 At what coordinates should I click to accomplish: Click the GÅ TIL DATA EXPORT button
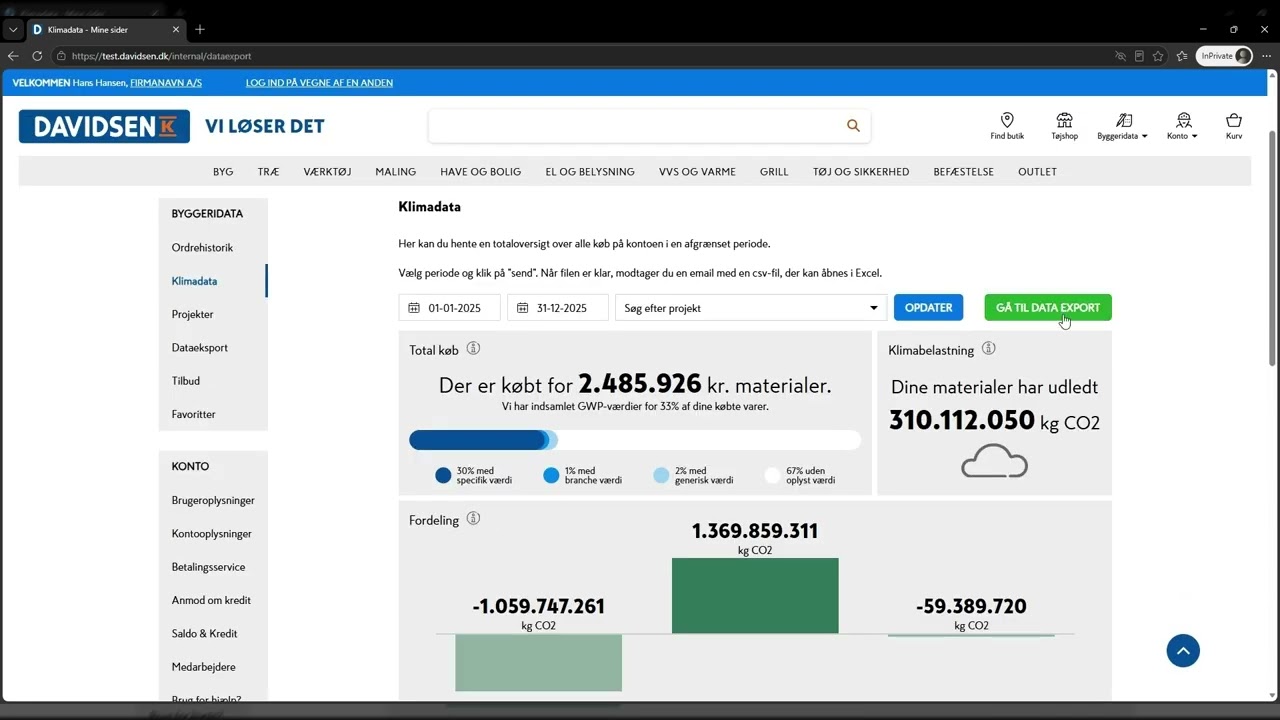tap(1048, 308)
